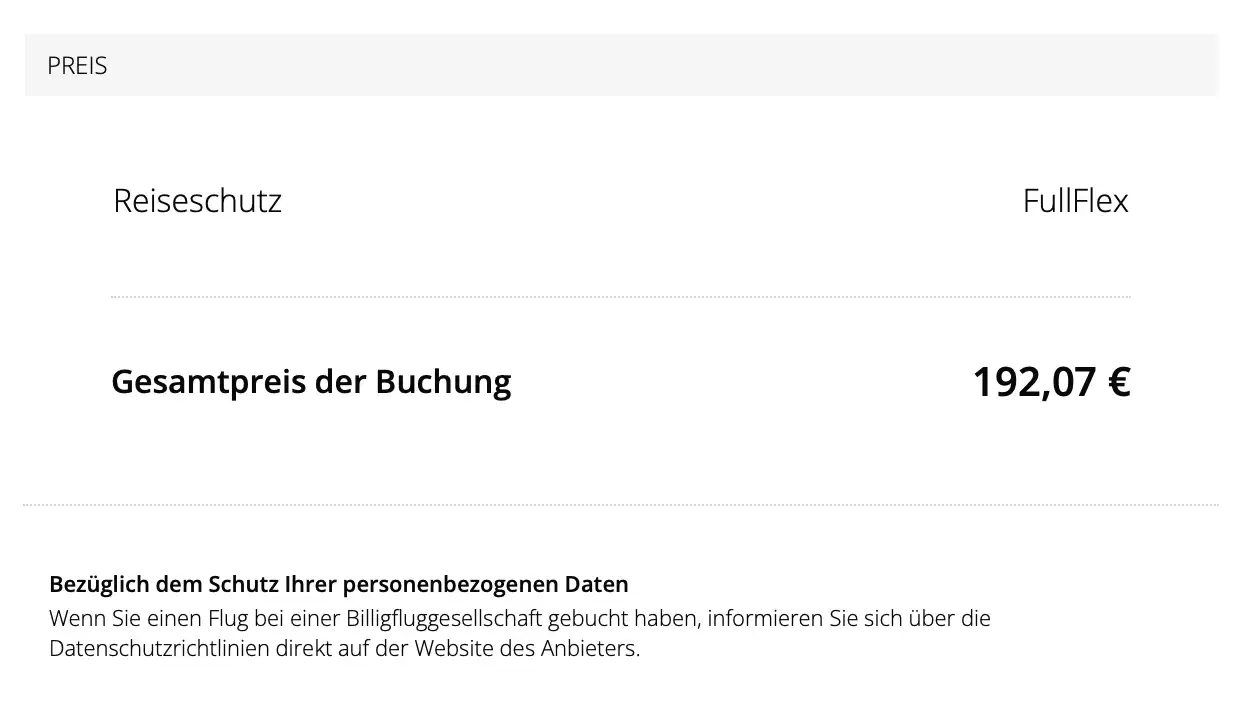Click the dotted divider above the data notice
This screenshot has height=708, width=1258.
pyautogui.click(x=620, y=505)
